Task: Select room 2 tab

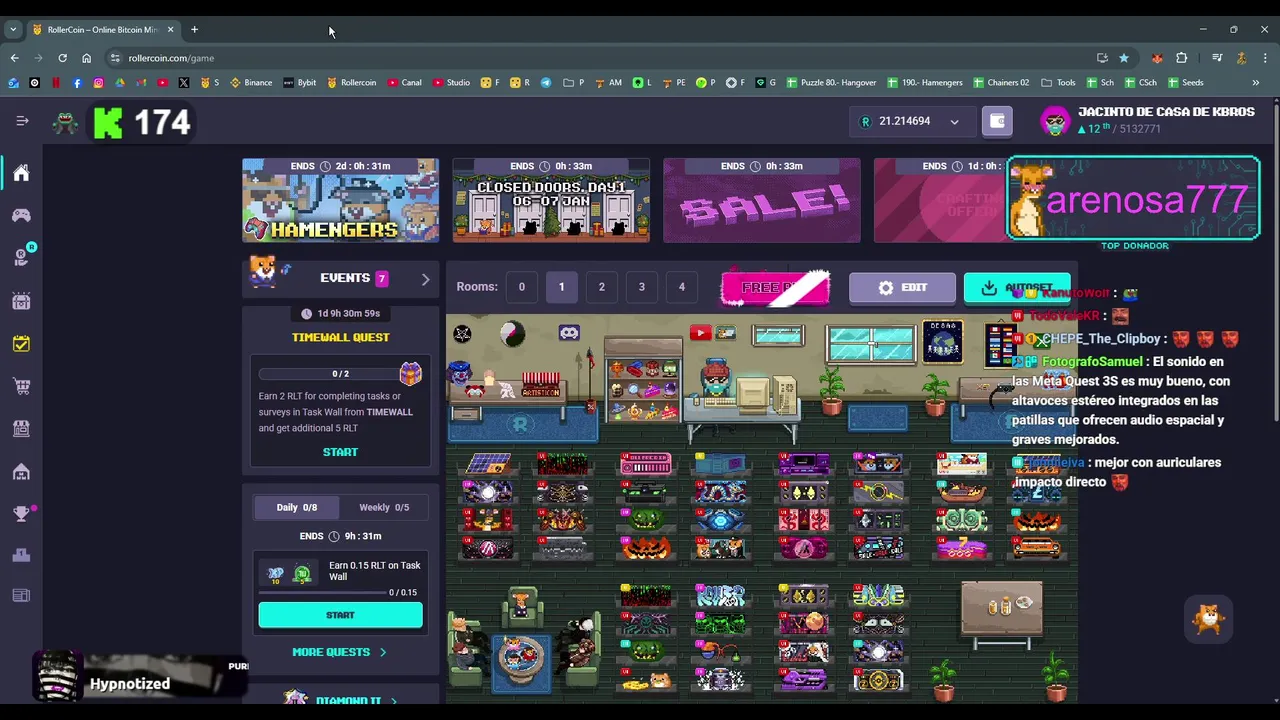Action: 601,287
